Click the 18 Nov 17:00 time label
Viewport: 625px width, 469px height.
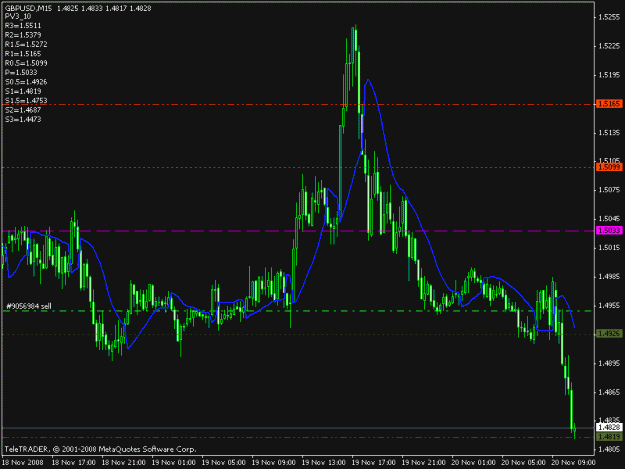click(x=74, y=463)
